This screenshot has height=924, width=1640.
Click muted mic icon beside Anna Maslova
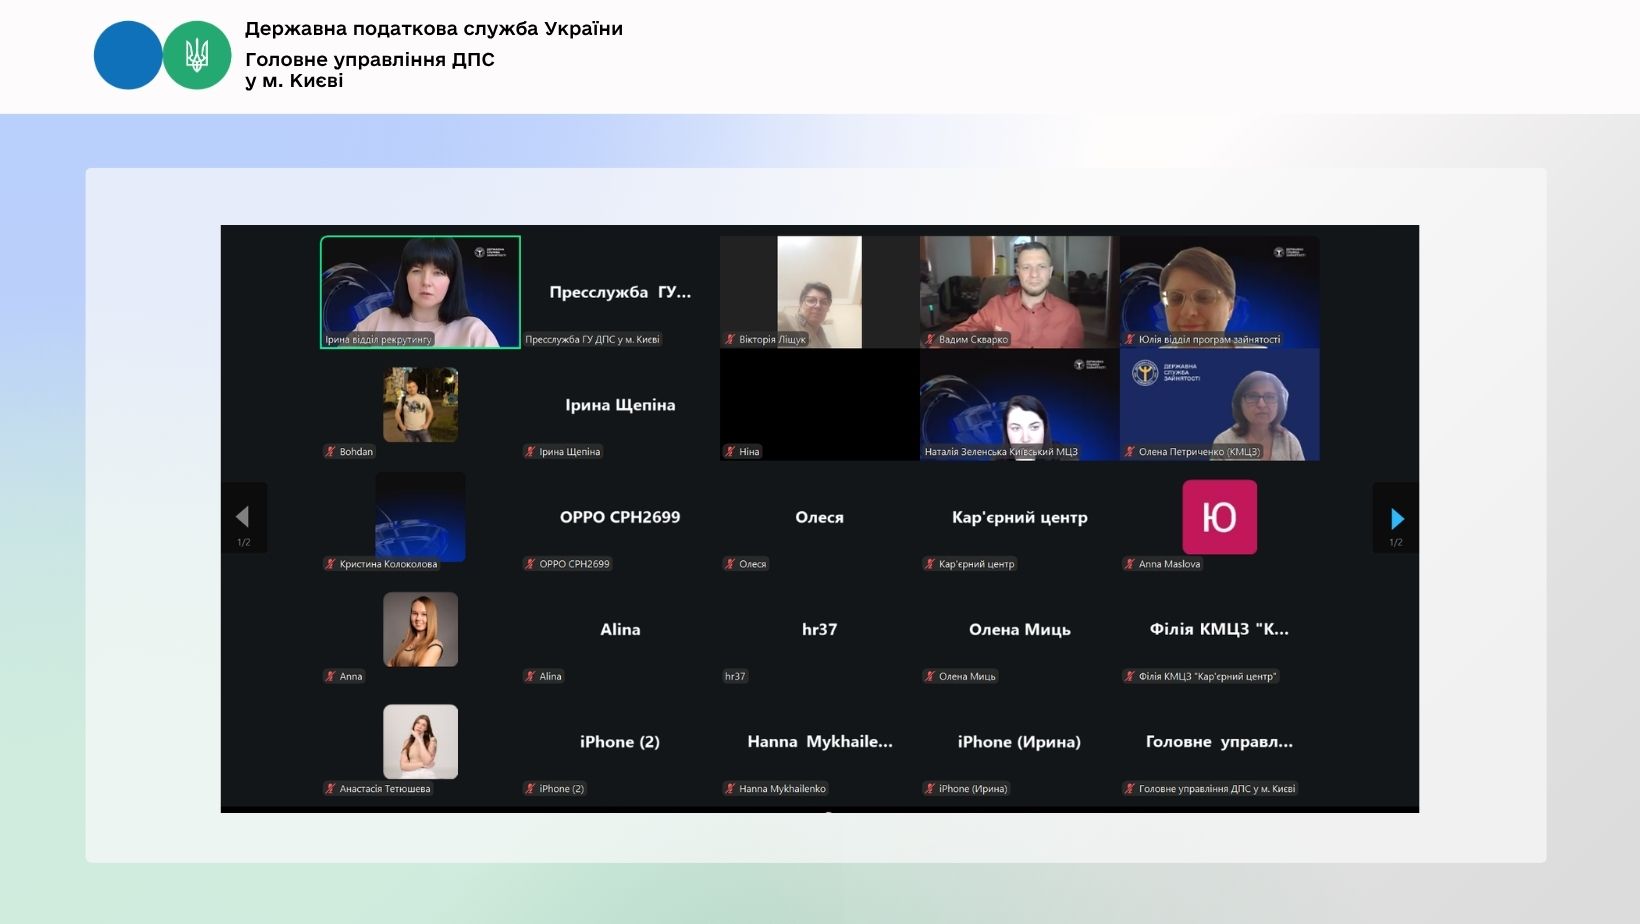coord(1130,564)
